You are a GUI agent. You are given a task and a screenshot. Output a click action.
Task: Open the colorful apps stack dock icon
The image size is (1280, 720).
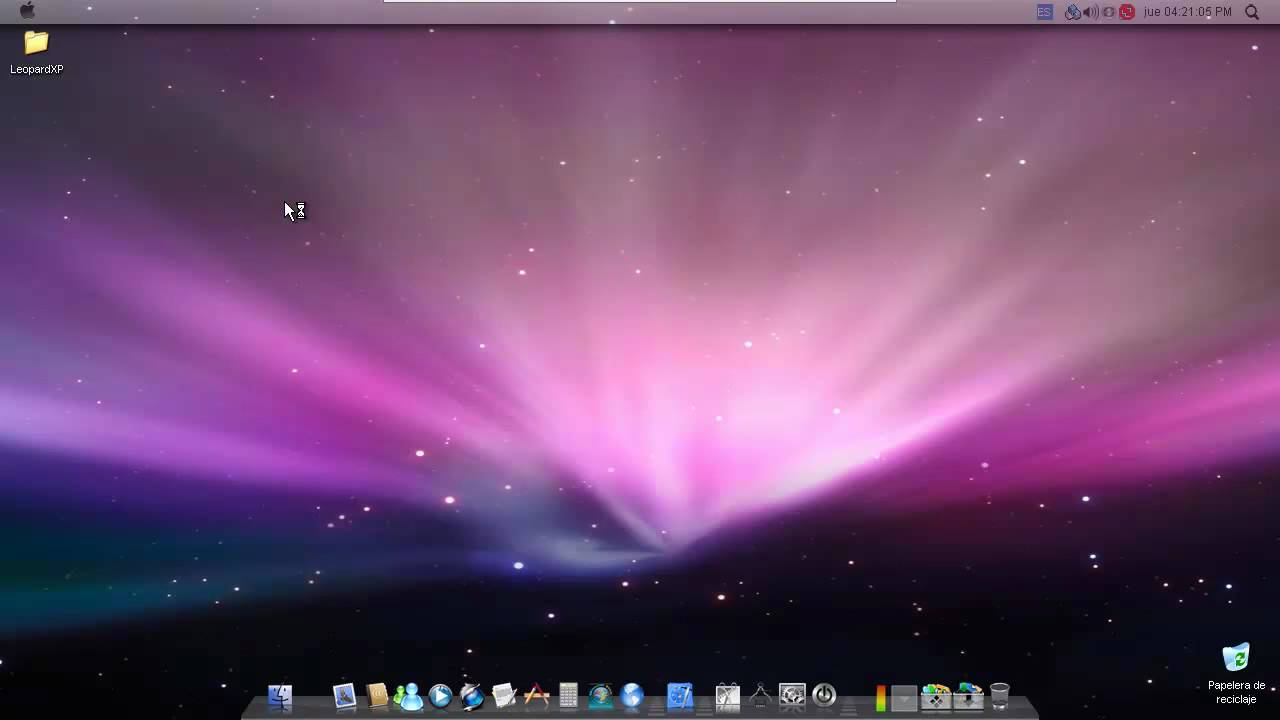click(x=936, y=696)
